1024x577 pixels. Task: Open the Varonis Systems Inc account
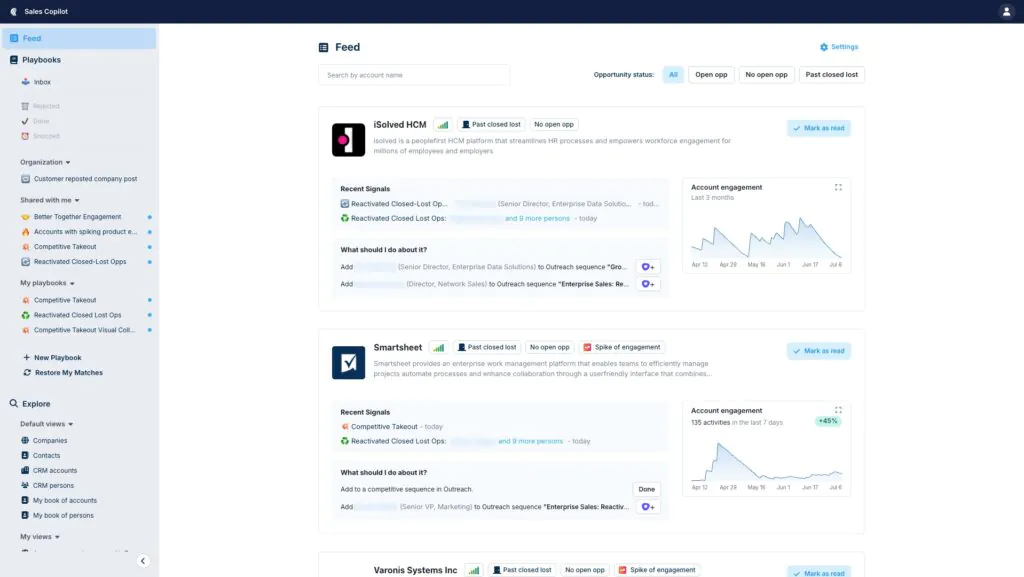pyautogui.click(x=415, y=570)
